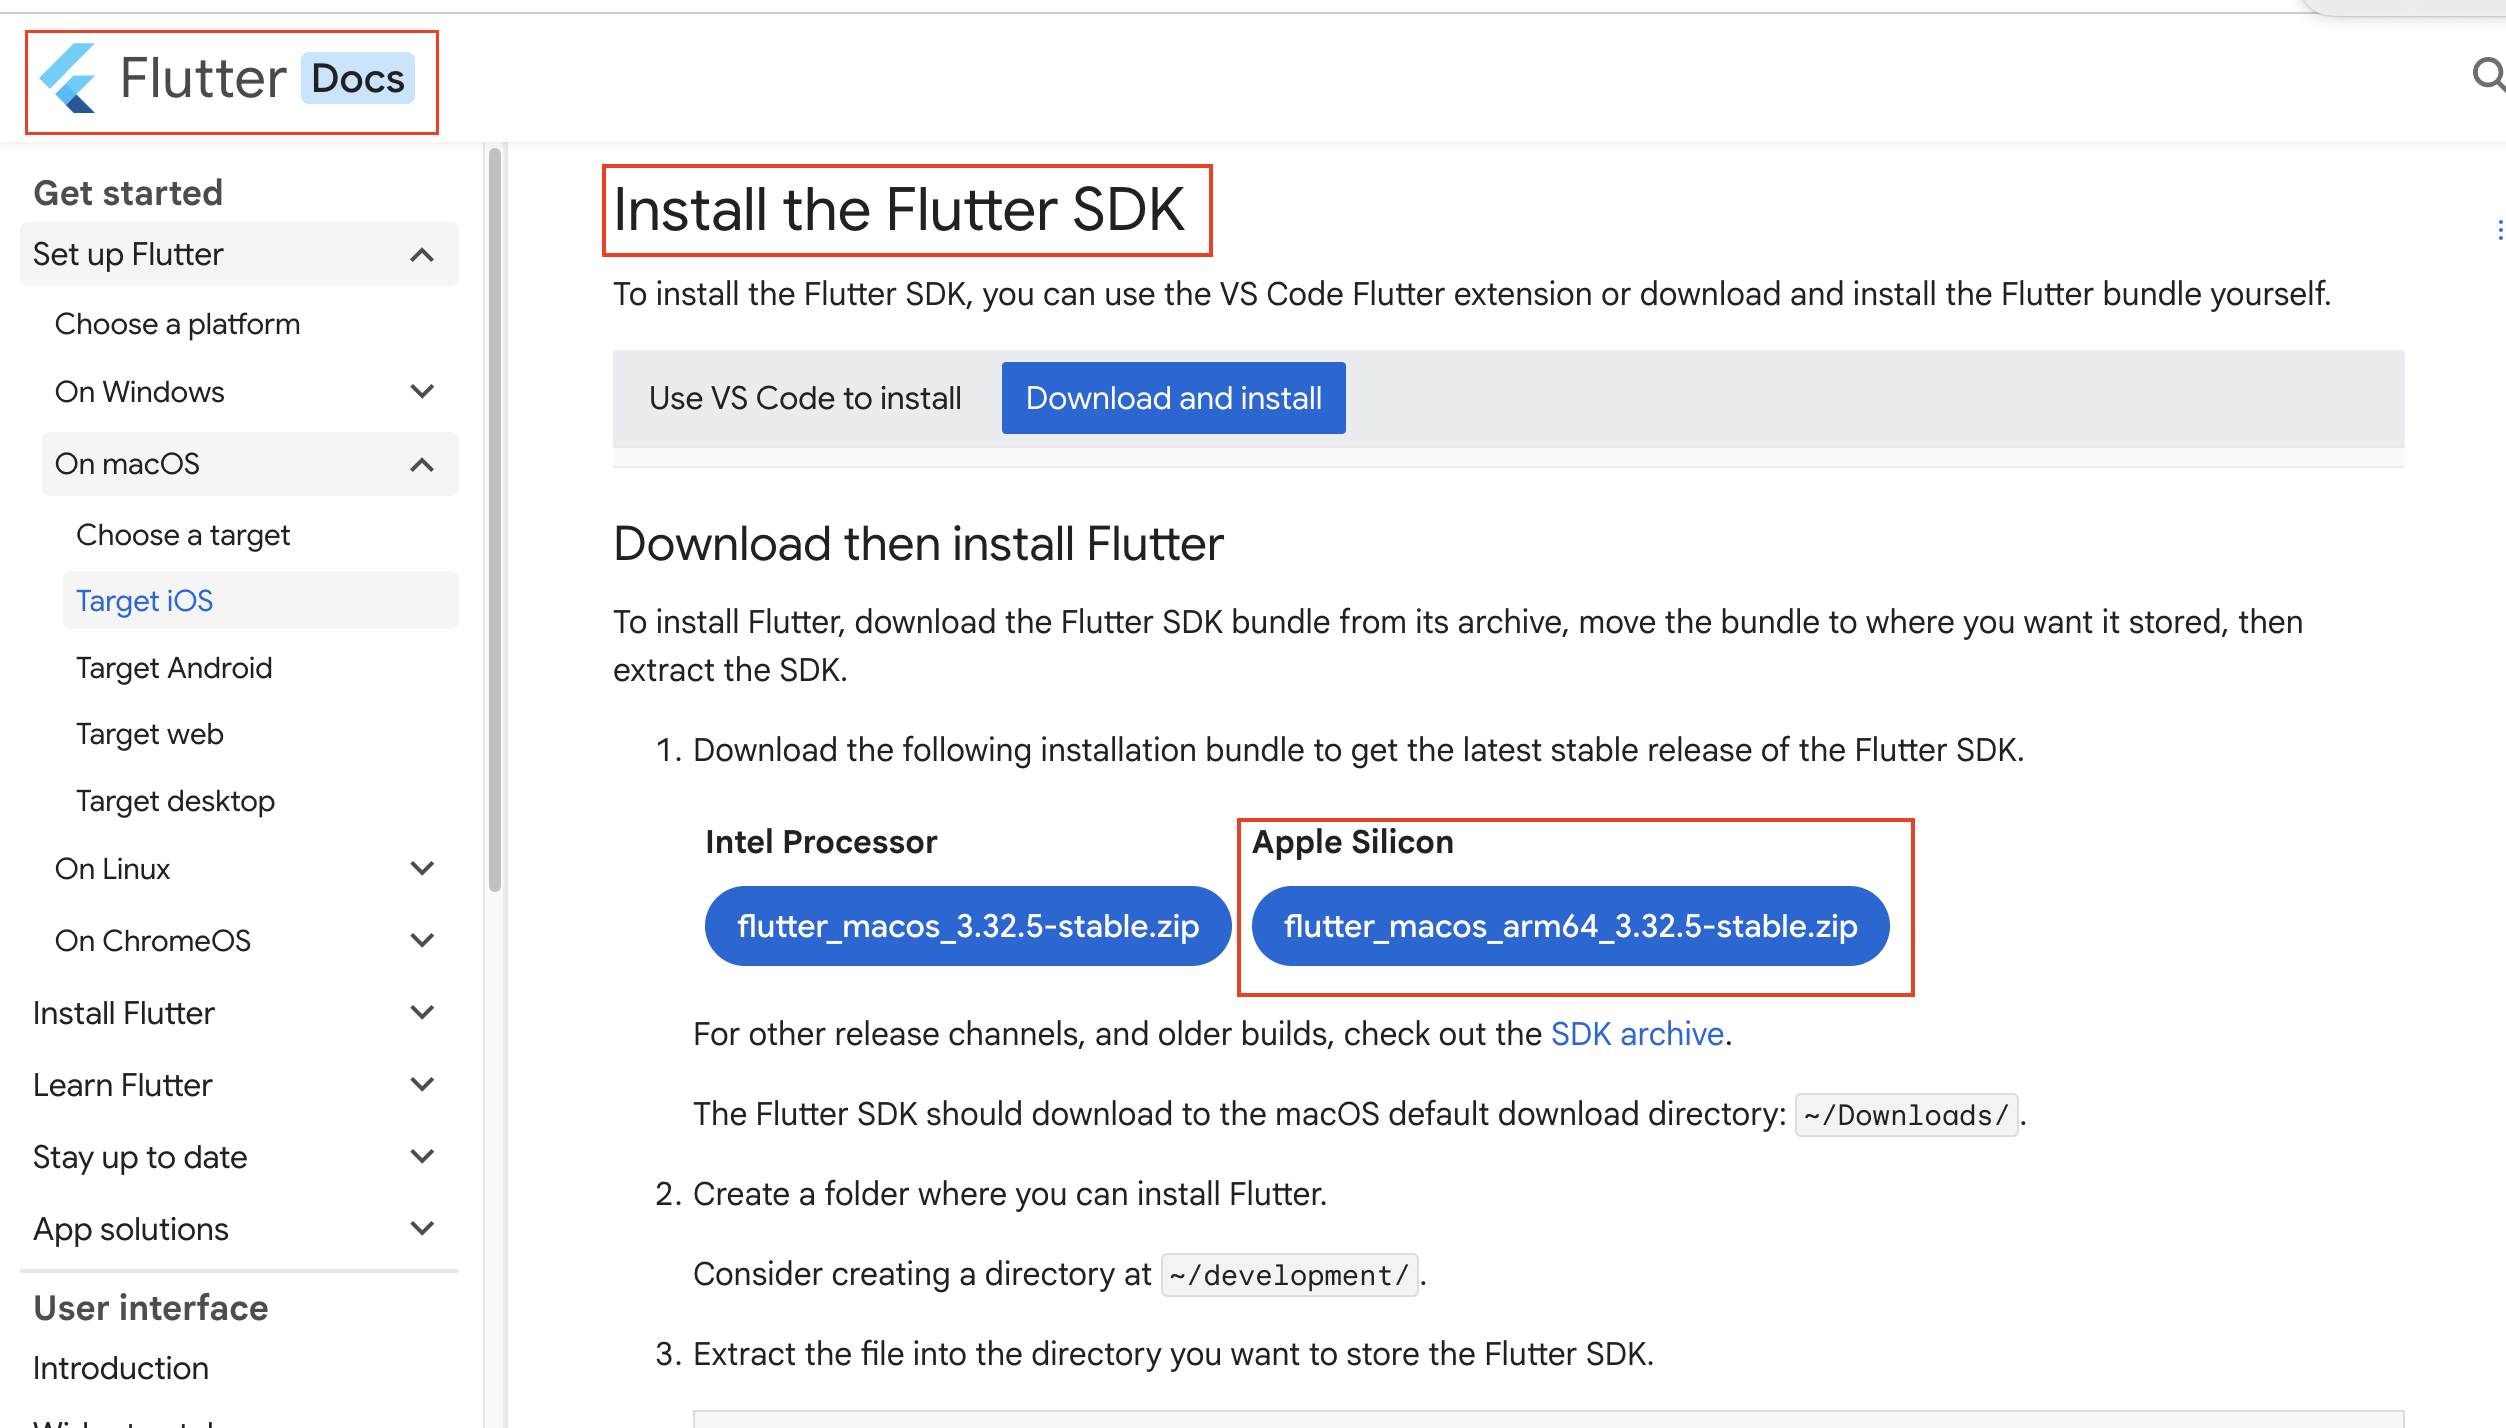This screenshot has height=1428, width=2506.
Task: Select Target Android in the sidebar
Action: [174, 667]
